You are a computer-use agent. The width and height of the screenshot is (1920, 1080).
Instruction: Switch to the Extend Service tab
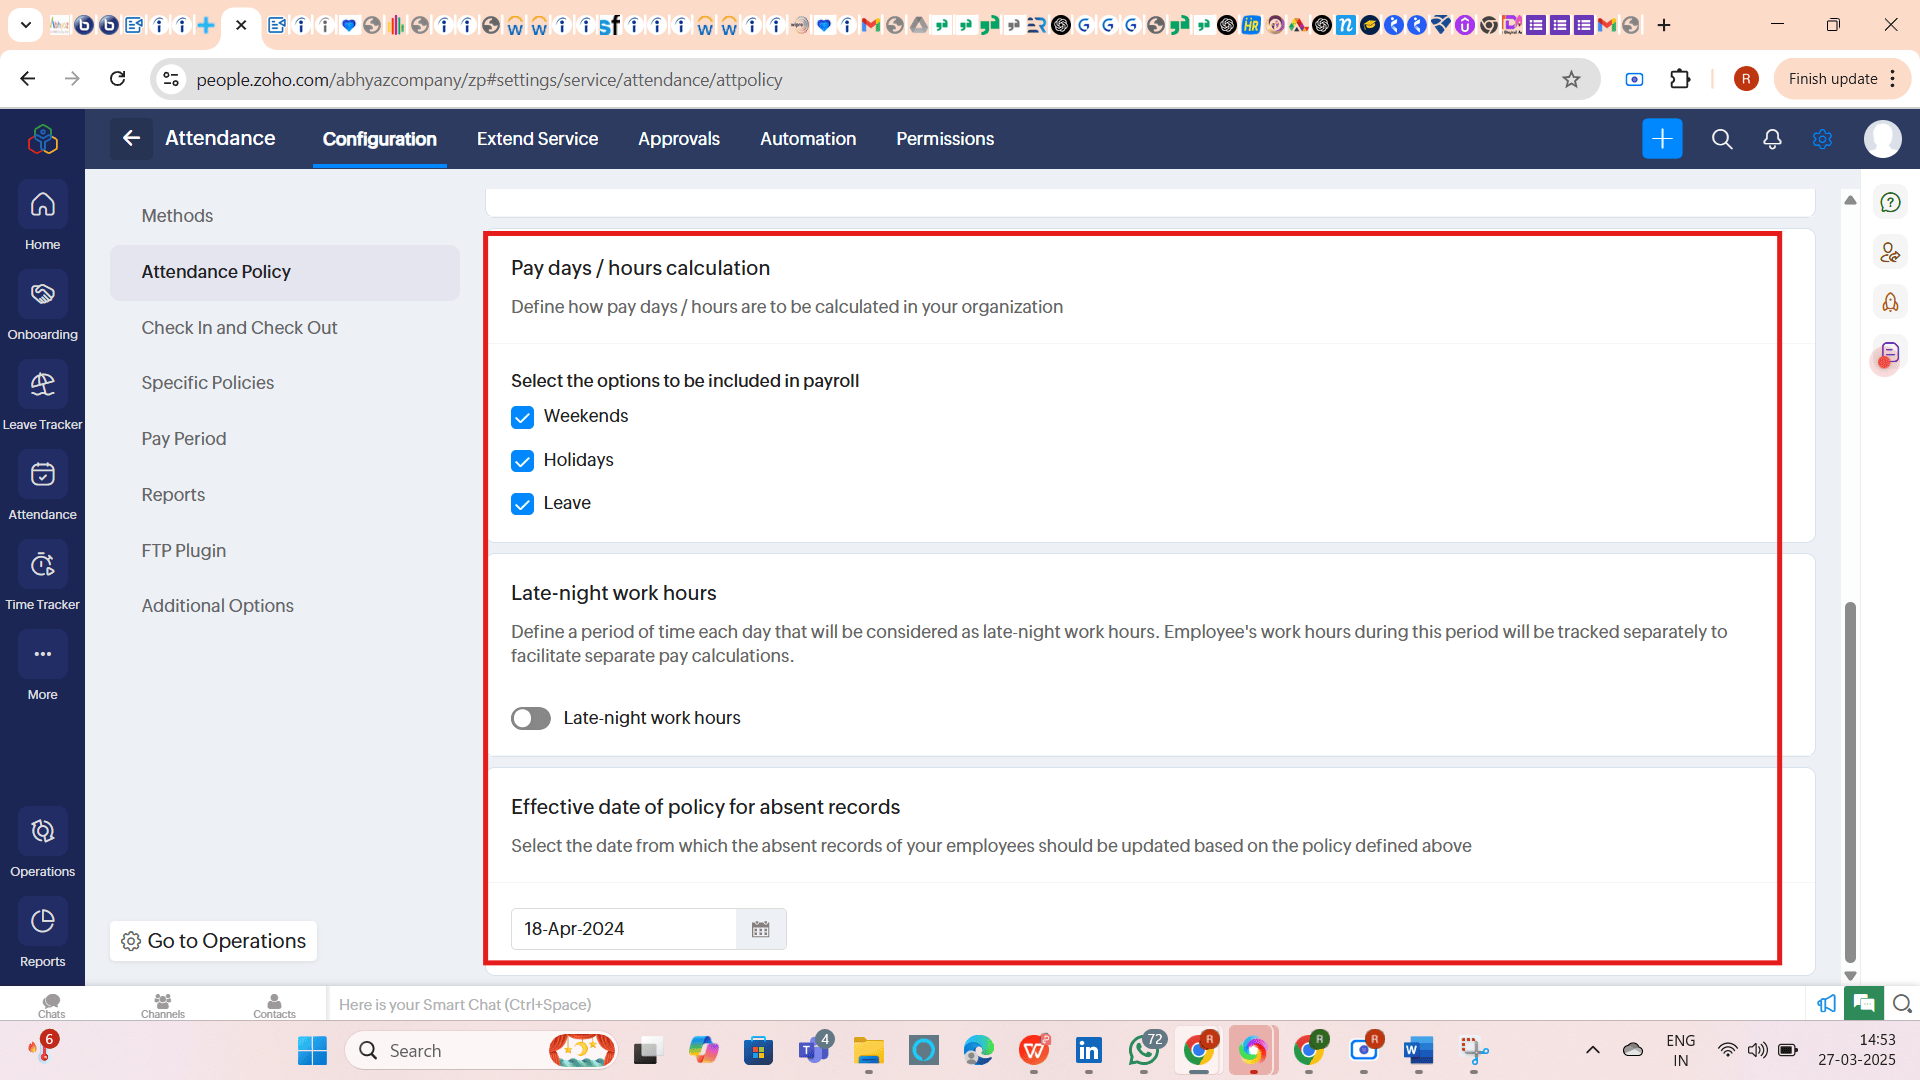tap(537, 139)
